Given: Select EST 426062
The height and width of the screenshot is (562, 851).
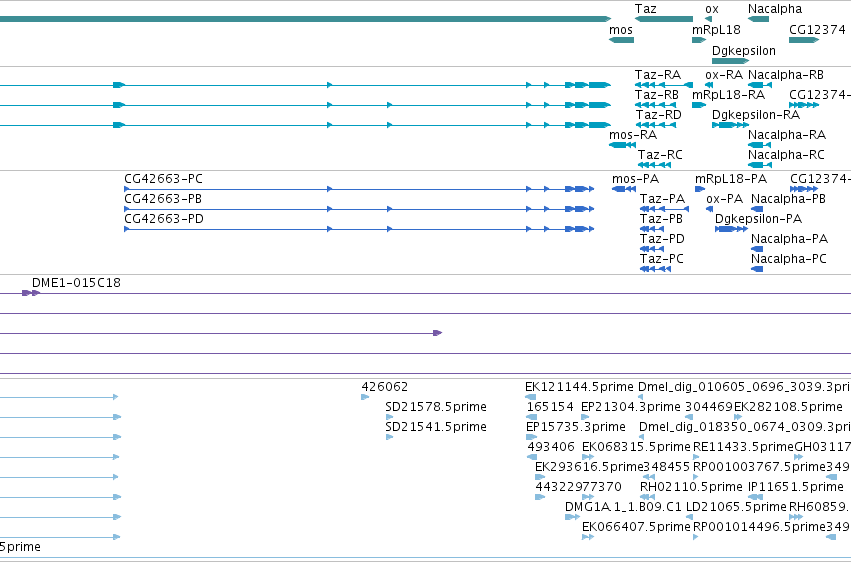Looking at the screenshot, I should point(385,387).
